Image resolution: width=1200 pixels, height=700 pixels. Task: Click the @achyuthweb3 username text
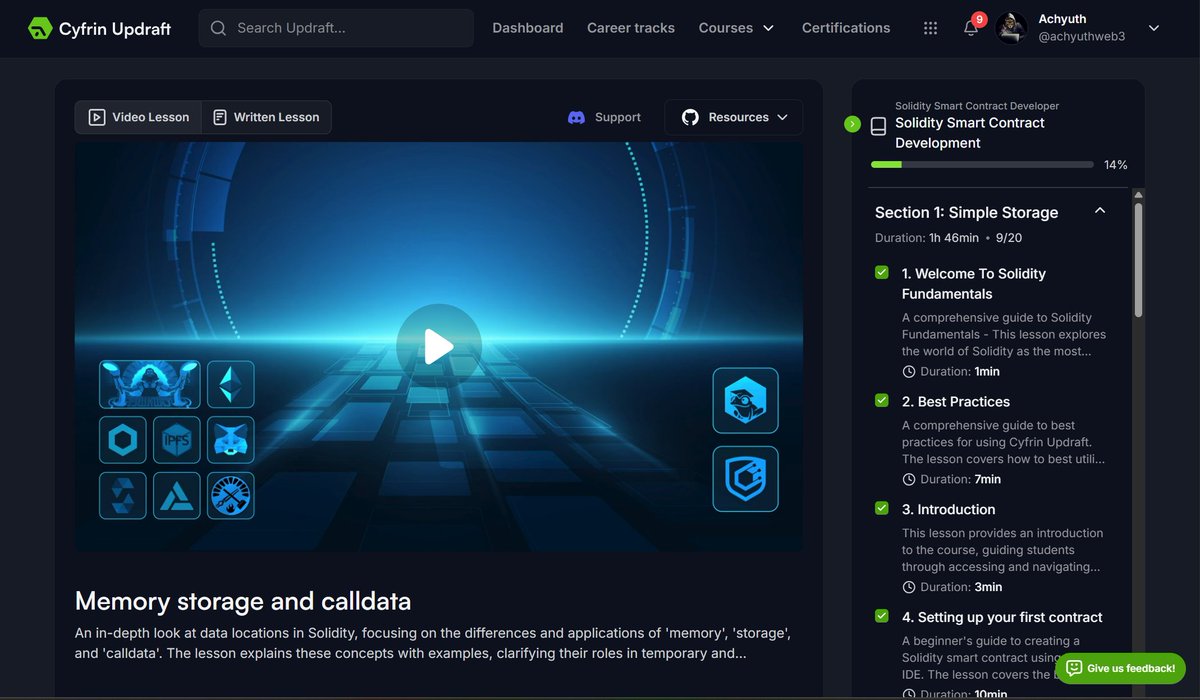[1081, 37]
